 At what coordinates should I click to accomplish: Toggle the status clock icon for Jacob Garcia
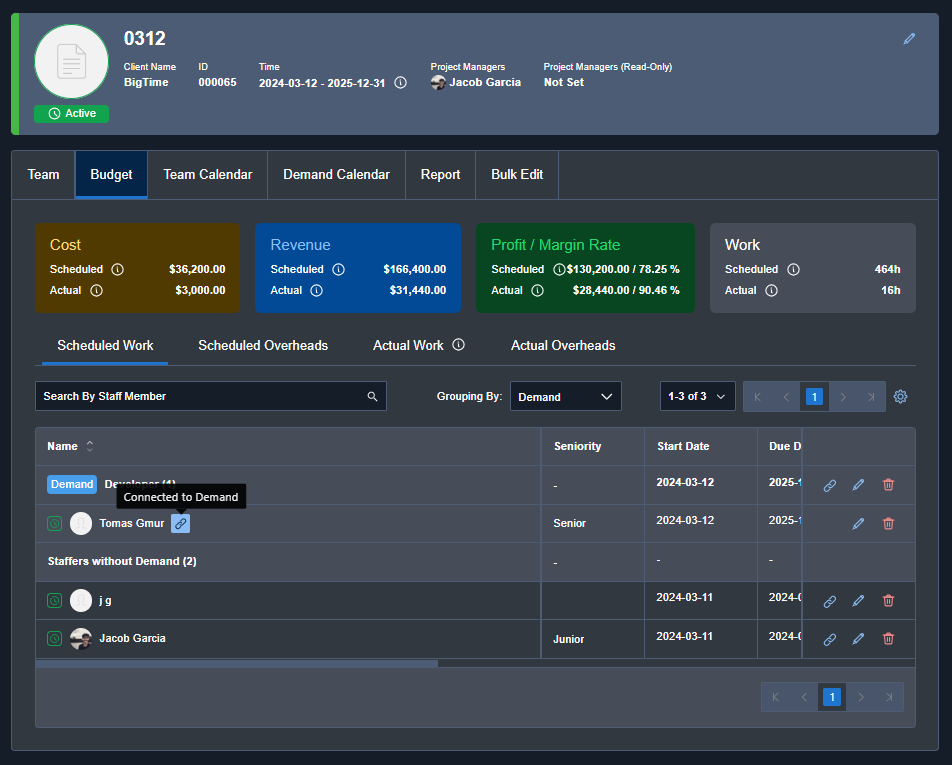pos(54,638)
